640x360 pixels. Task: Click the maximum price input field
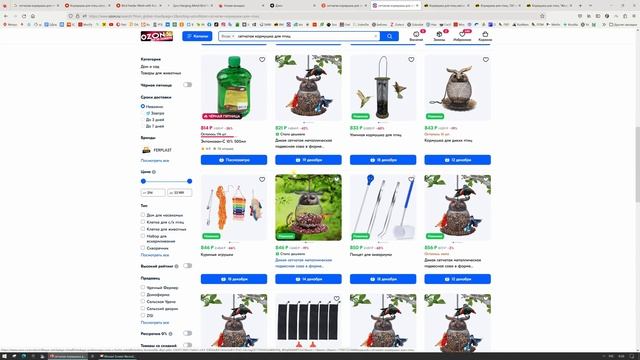tap(180, 193)
